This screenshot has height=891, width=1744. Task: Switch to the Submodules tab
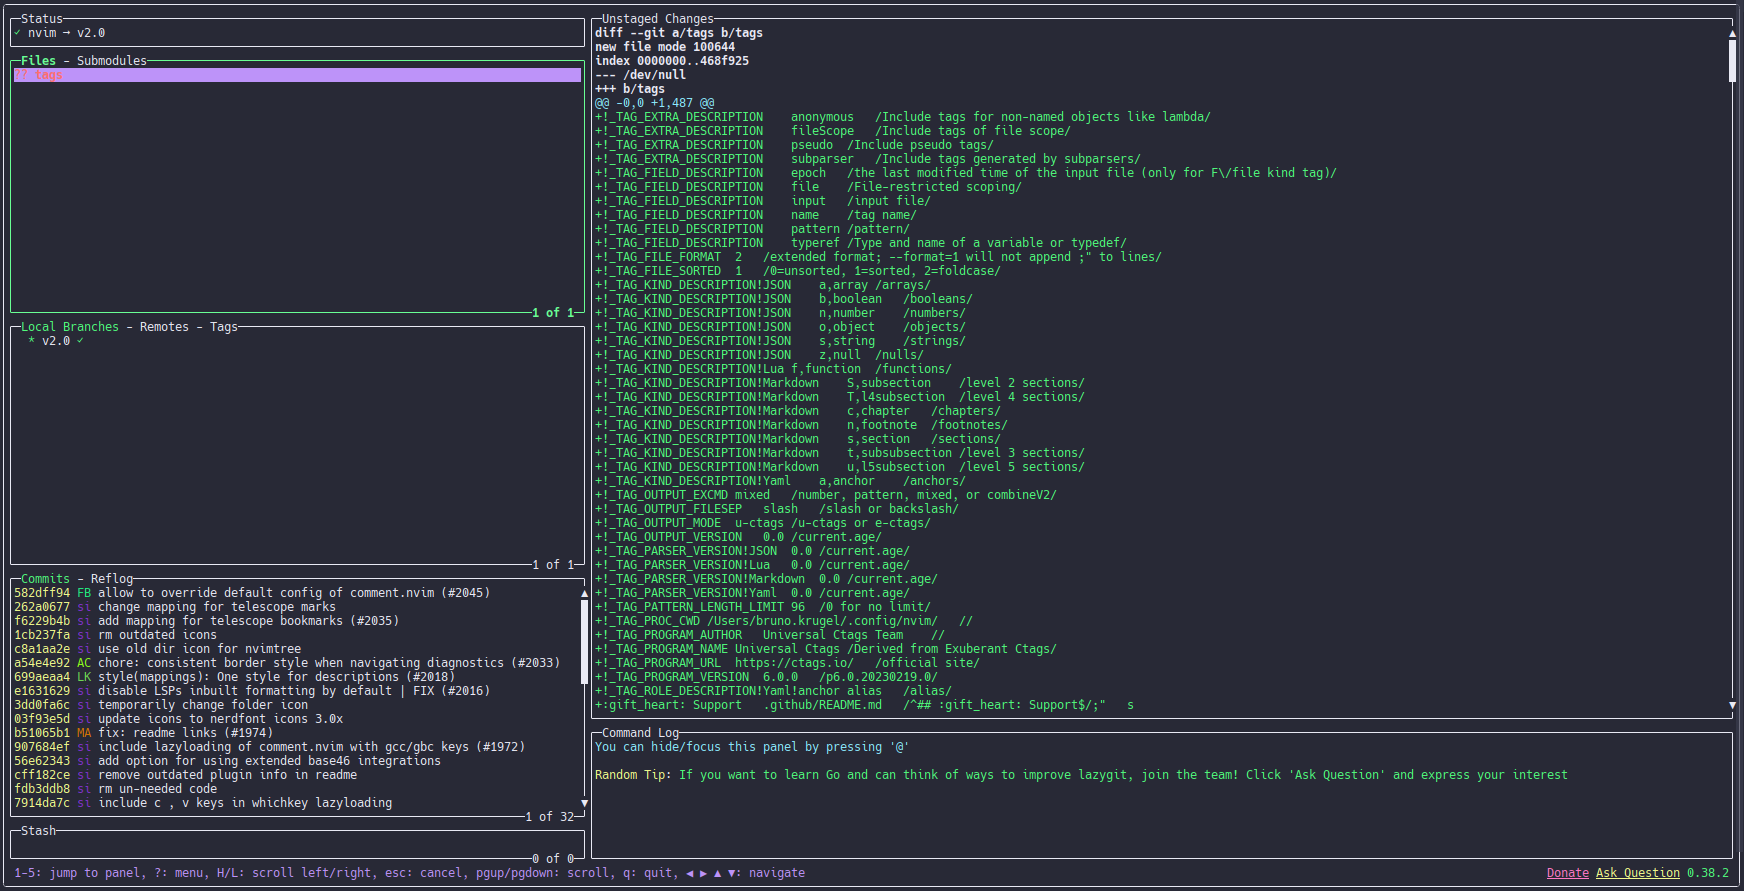pyautogui.click(x=112, y=61)
